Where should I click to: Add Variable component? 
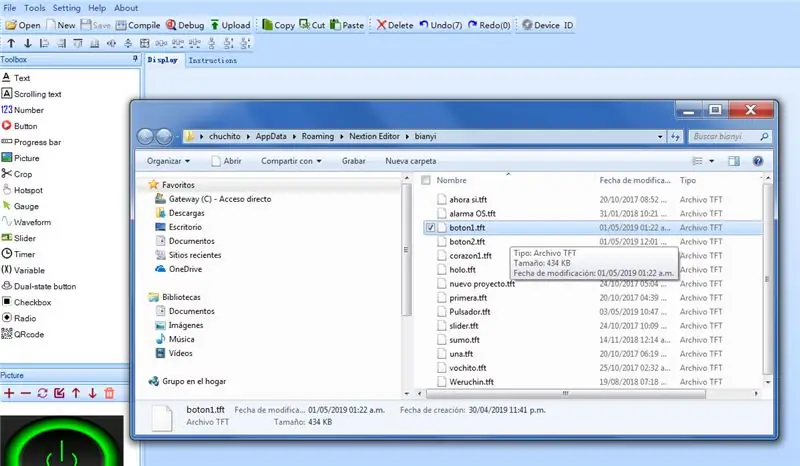point(23,270)
